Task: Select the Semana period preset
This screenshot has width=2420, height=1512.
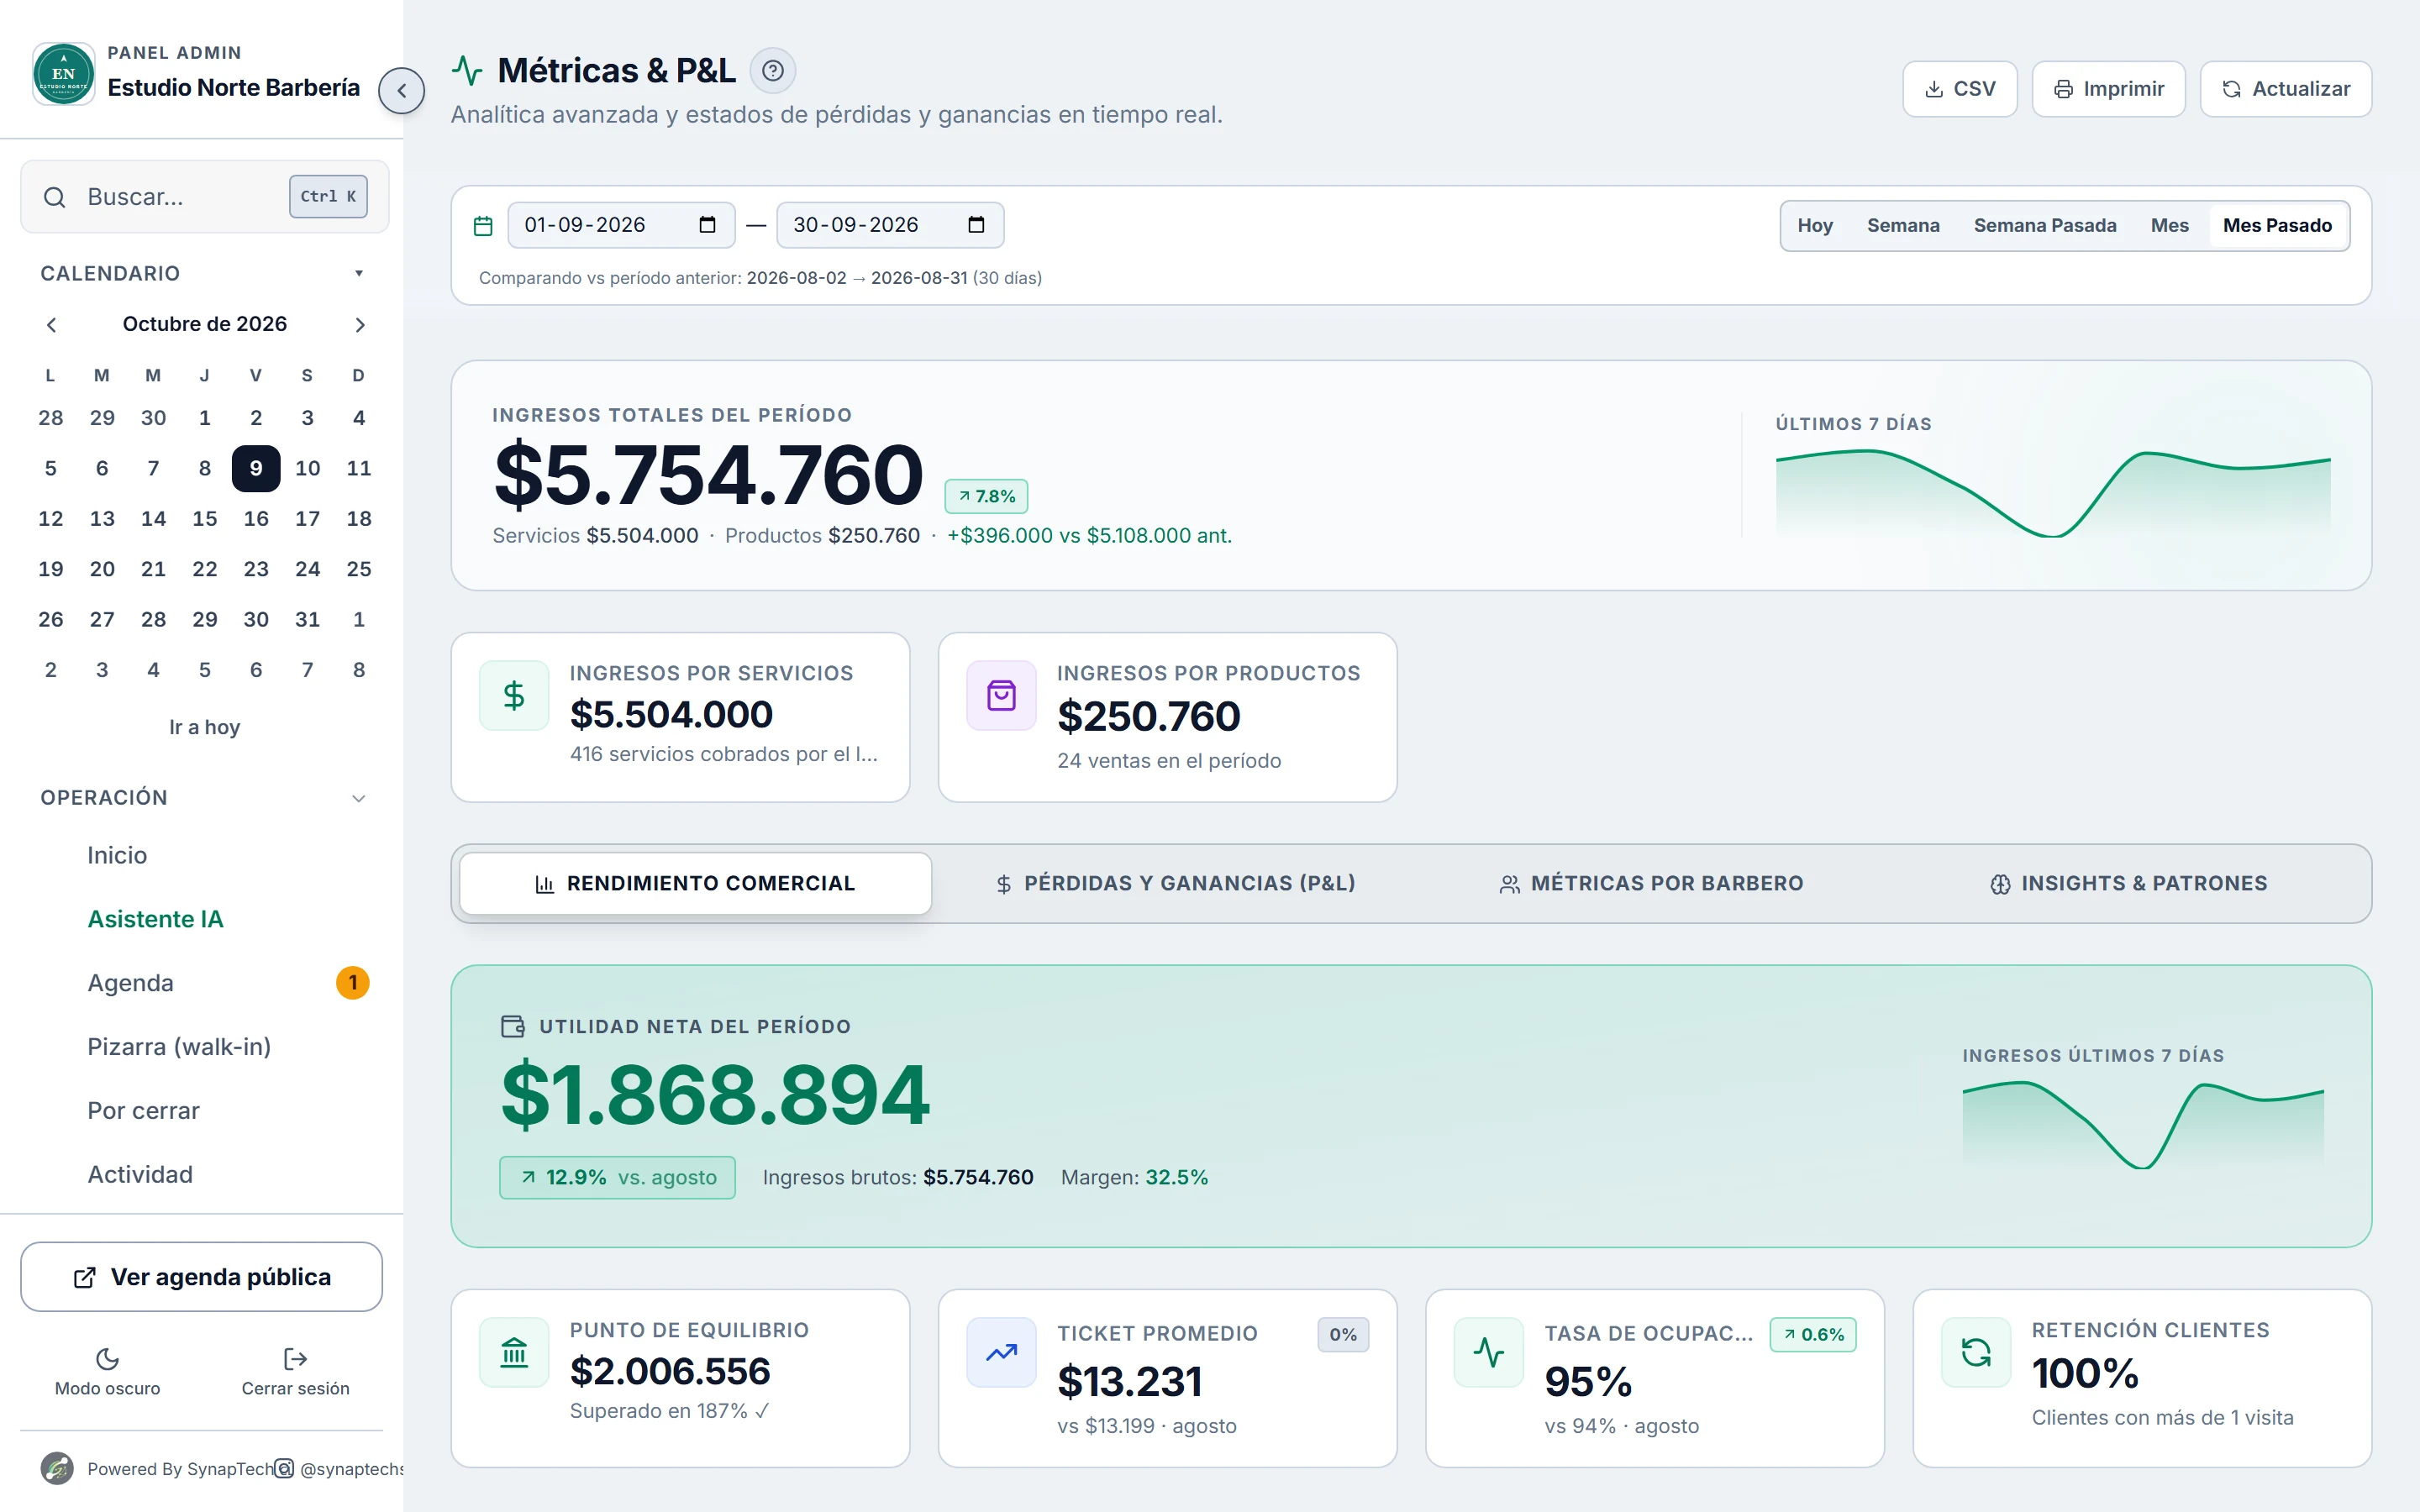Action: click(x=1903, y=225)
